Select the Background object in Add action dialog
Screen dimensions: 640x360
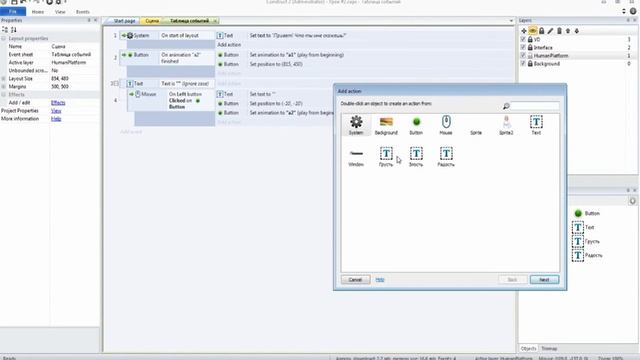click(x=386, y=125)
